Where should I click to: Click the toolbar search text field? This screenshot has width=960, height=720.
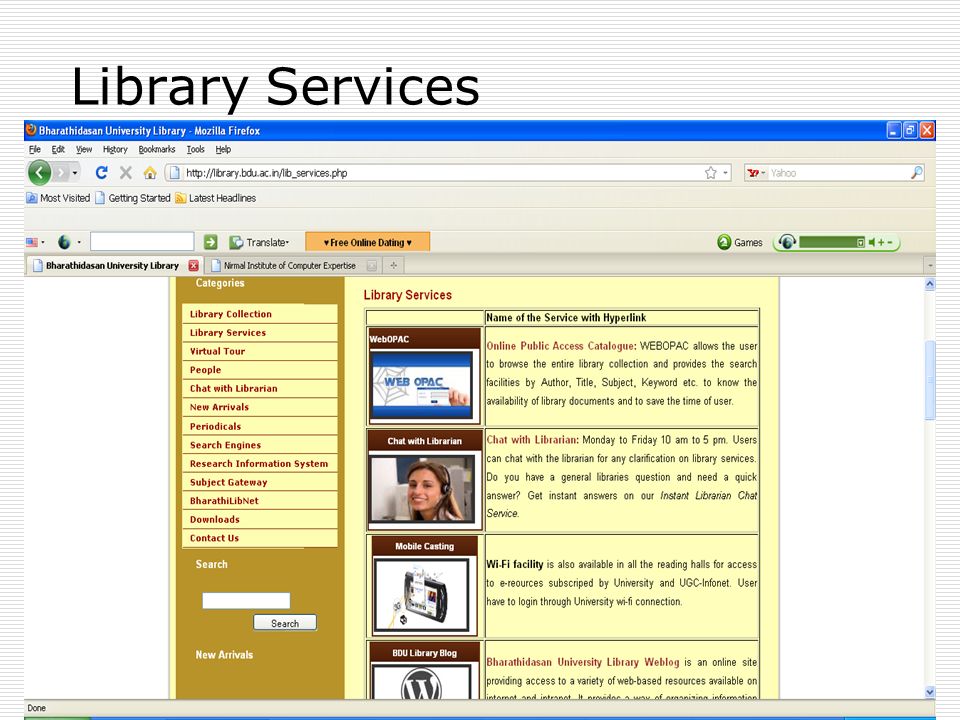(142, 242)
